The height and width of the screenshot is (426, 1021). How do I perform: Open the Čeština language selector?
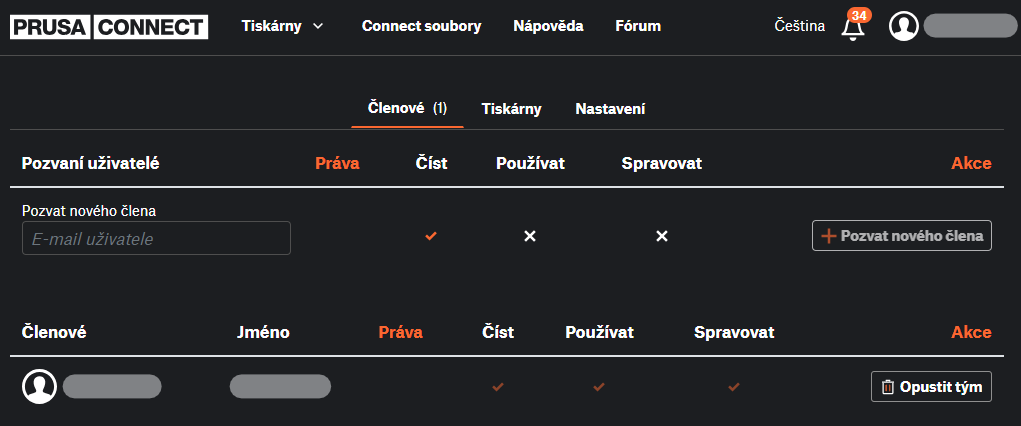(x=799, y=26)
